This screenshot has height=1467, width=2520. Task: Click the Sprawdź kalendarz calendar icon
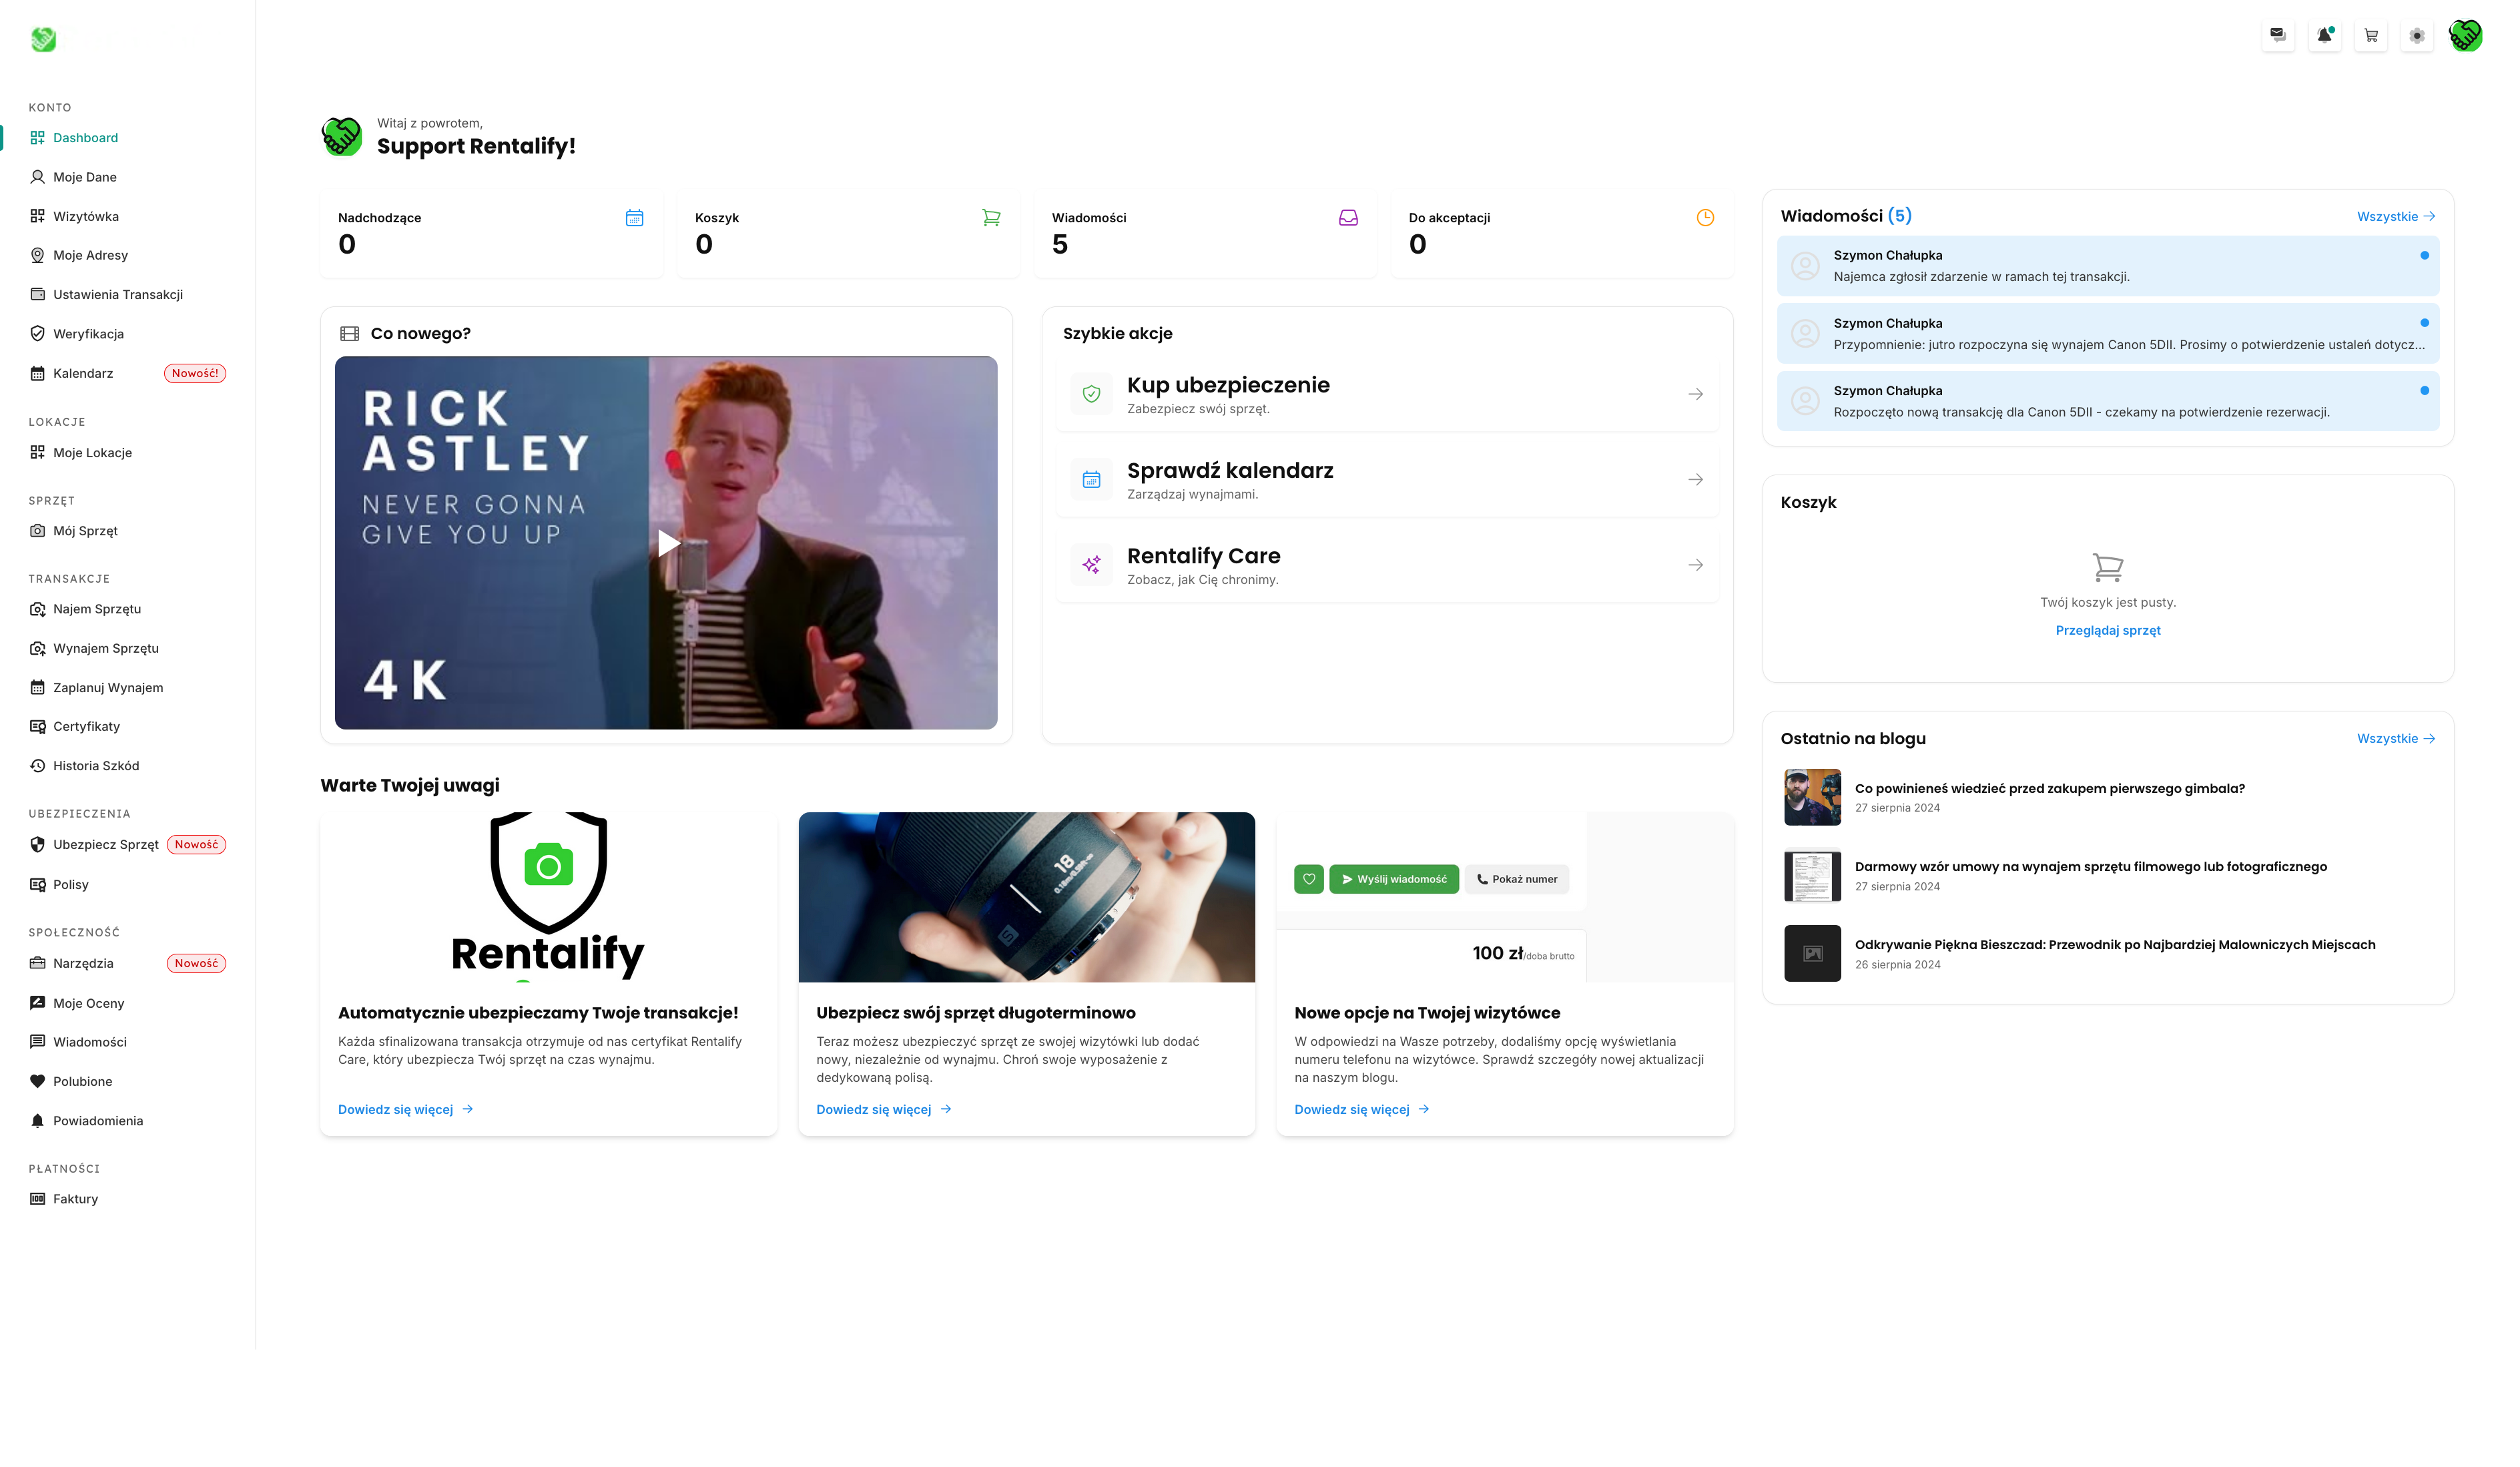tap(1091, 480)
